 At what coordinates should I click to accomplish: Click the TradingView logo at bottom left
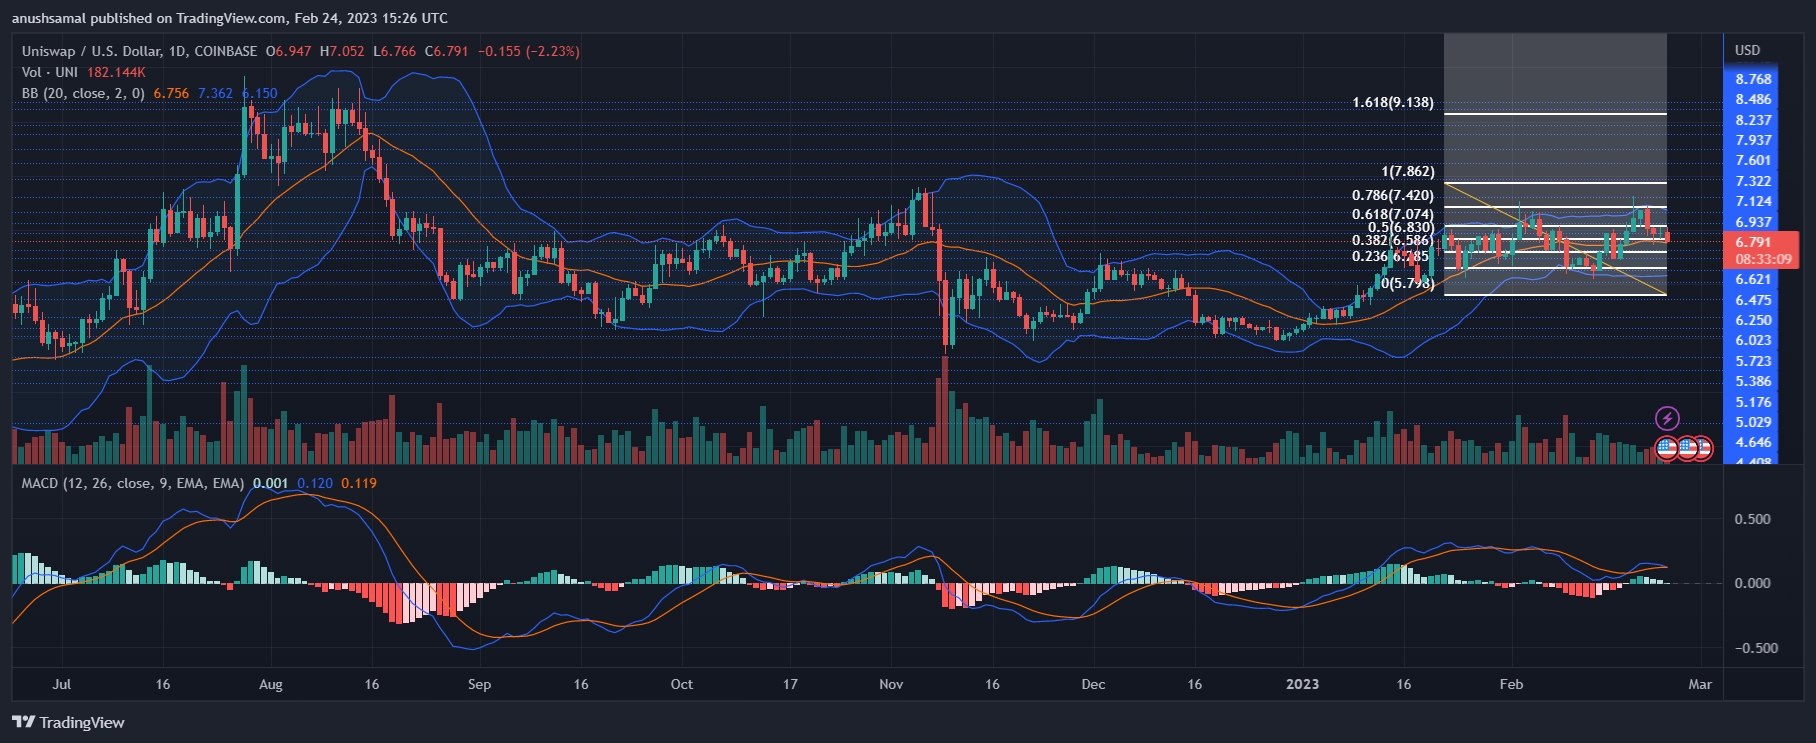(68, 722)
